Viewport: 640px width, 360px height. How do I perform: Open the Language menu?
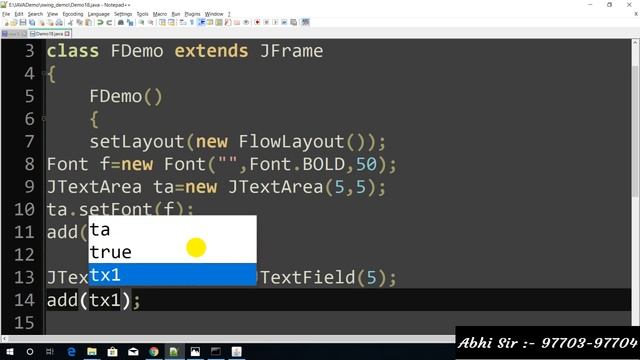click(98, 14)
